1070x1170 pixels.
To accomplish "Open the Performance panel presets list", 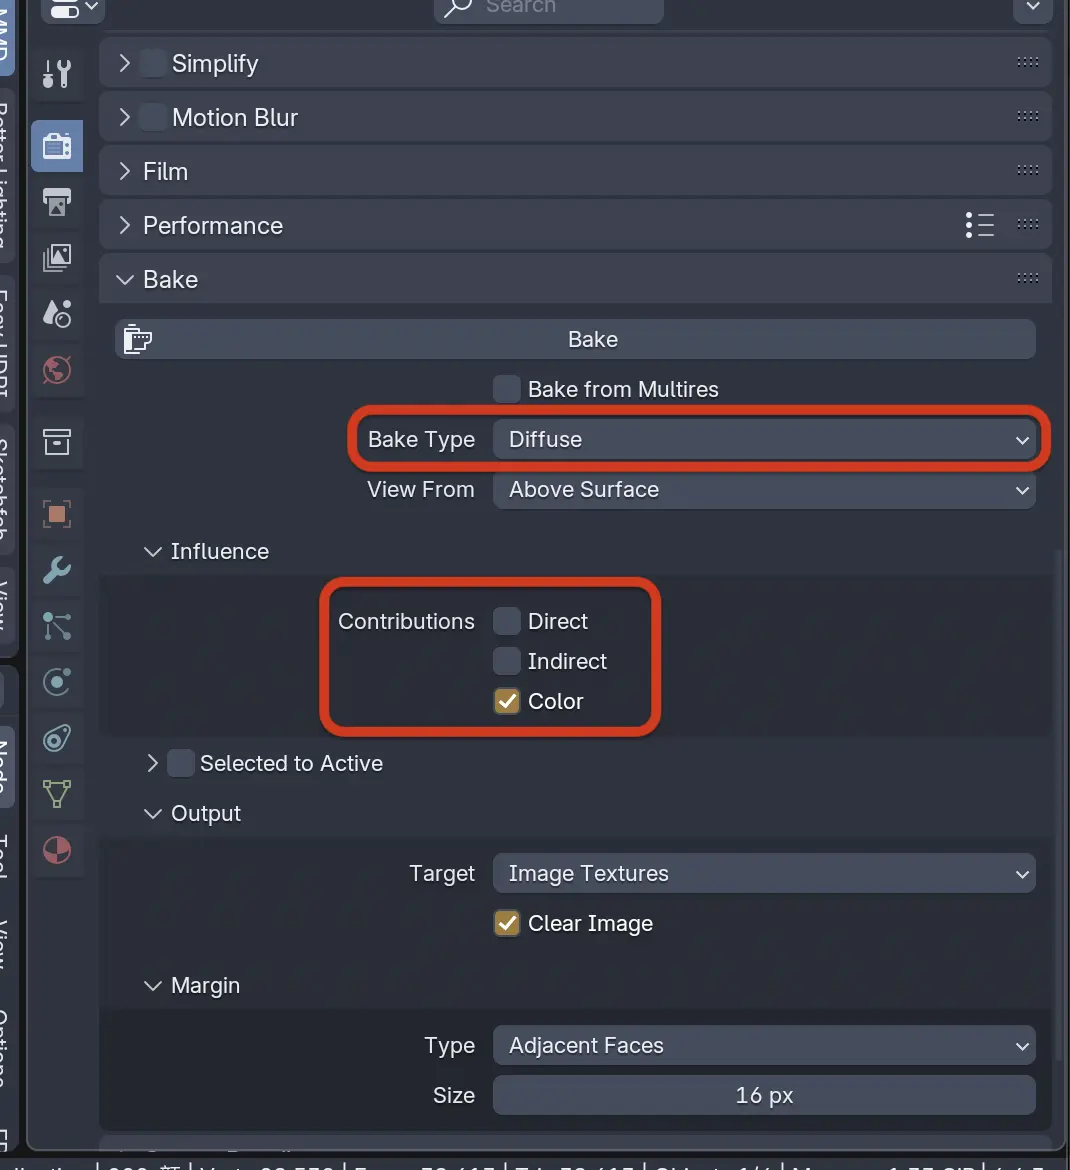I will pos(980,225).
